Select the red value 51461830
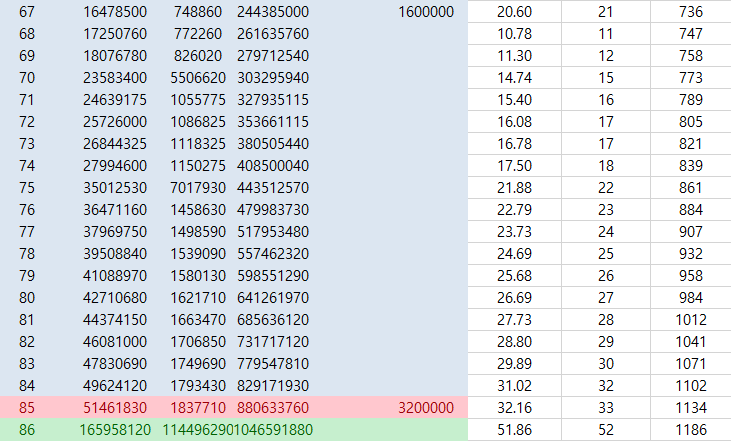This screenshot has height=441, width=731. tap(115, 408)
